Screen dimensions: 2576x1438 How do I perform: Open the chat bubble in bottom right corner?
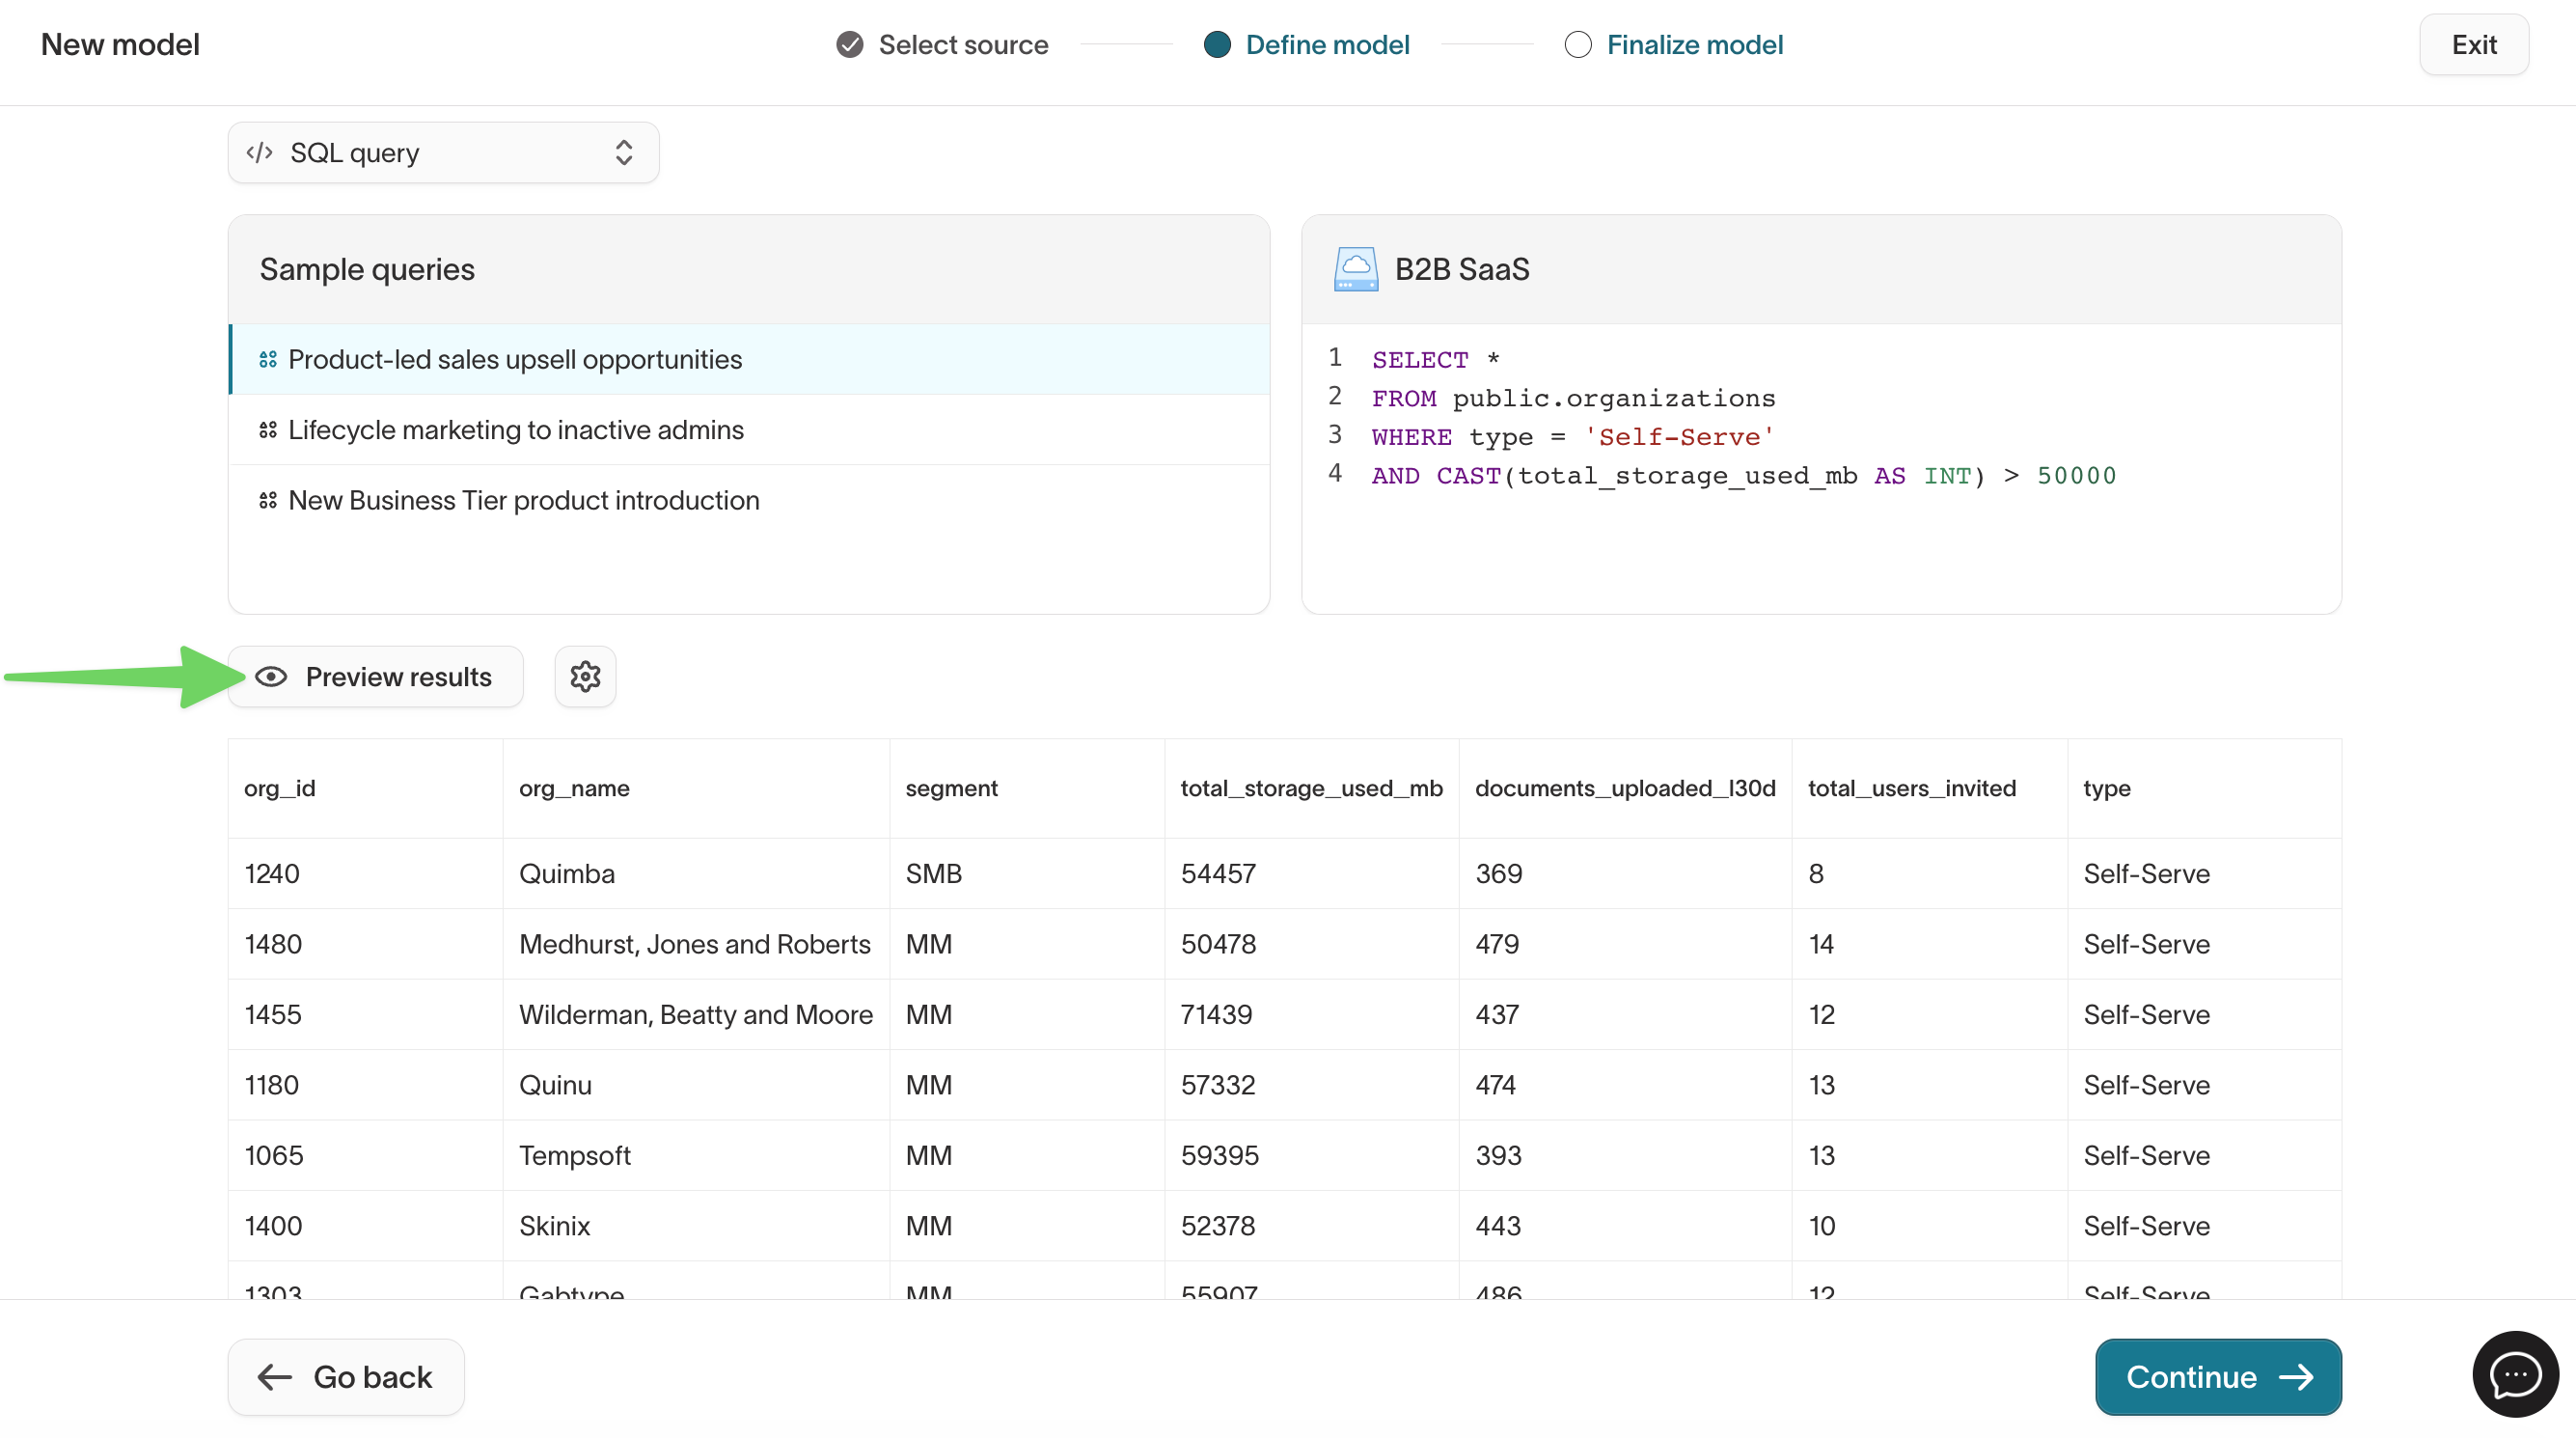(2515, 1375)
